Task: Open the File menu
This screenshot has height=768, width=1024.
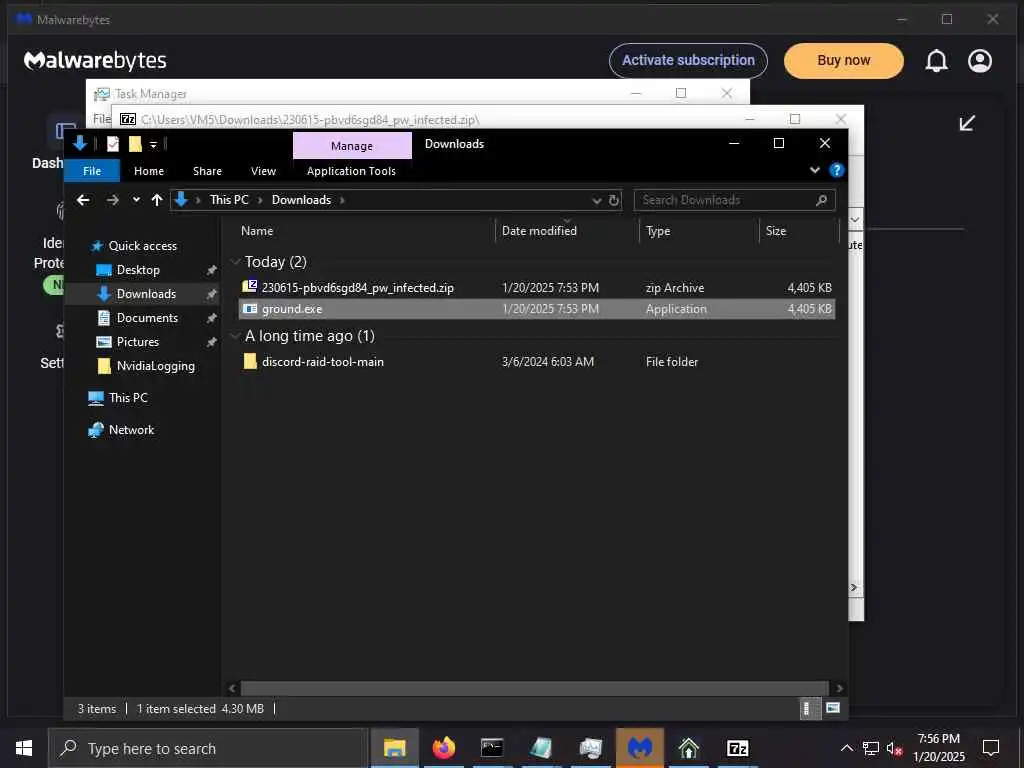Action: 92,171
